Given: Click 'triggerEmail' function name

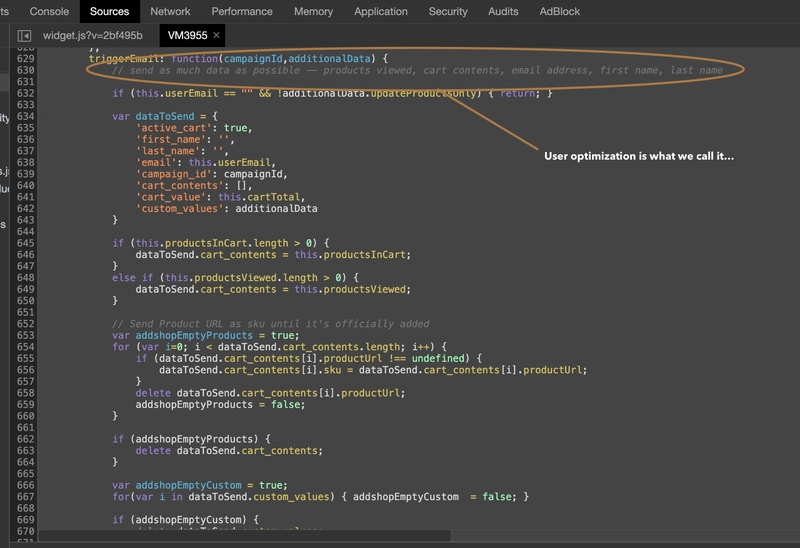Looking at the screenshot, I should (124, 59).
